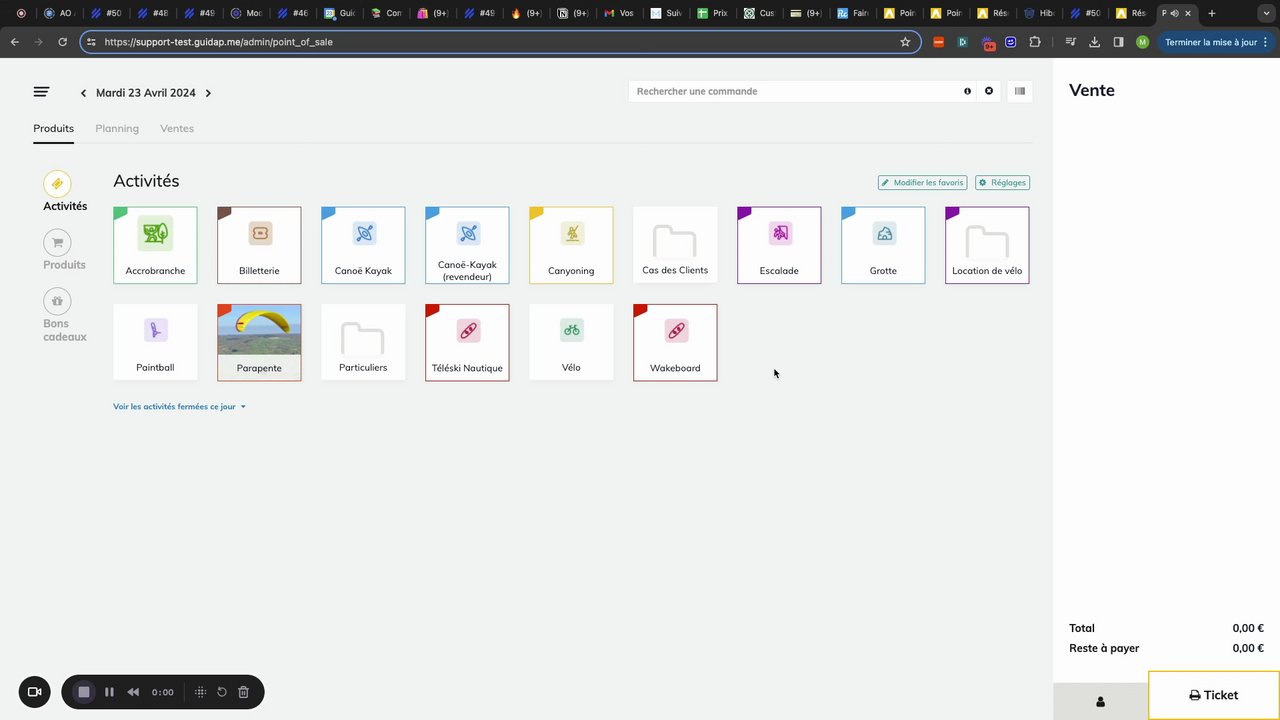This screenshot has height=720, width=1280.
Task: Toggle the browser side panel icon
Action: pyautogui.click(x=1118, y=42)
